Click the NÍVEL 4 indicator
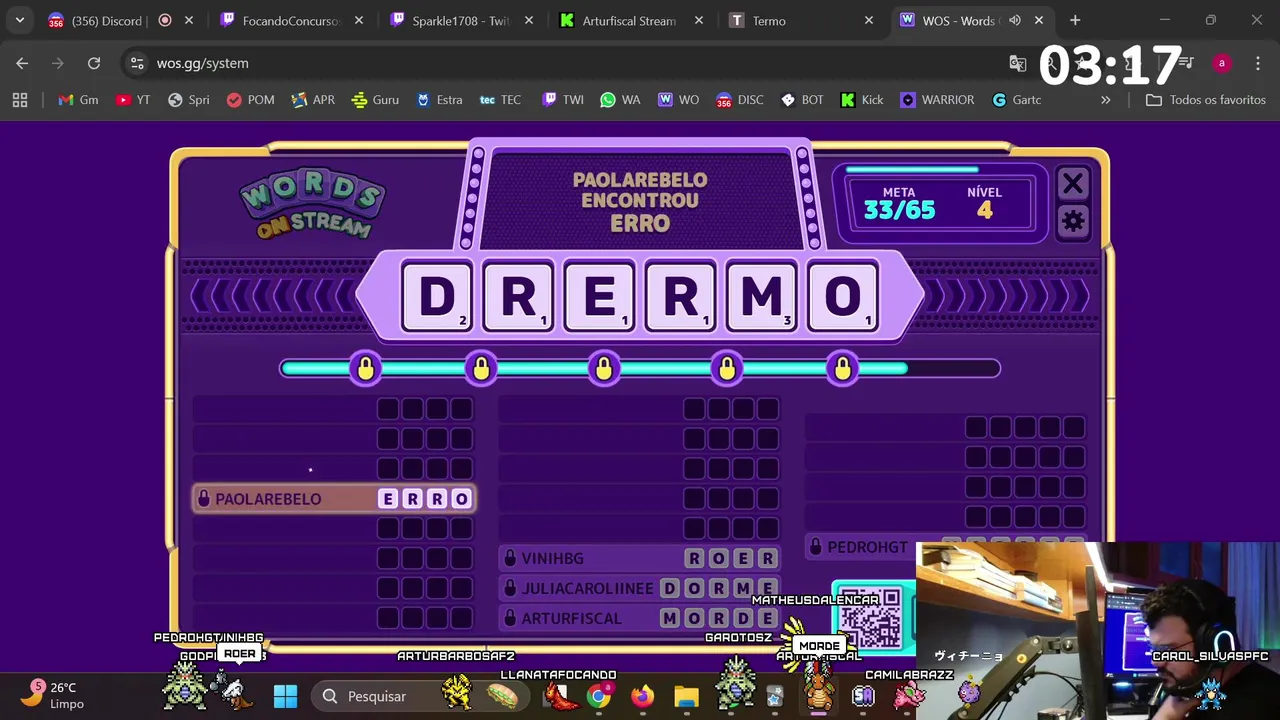The height and width of the screenshot is (720, 1280). pyautogui.click(x=985, y=203)
